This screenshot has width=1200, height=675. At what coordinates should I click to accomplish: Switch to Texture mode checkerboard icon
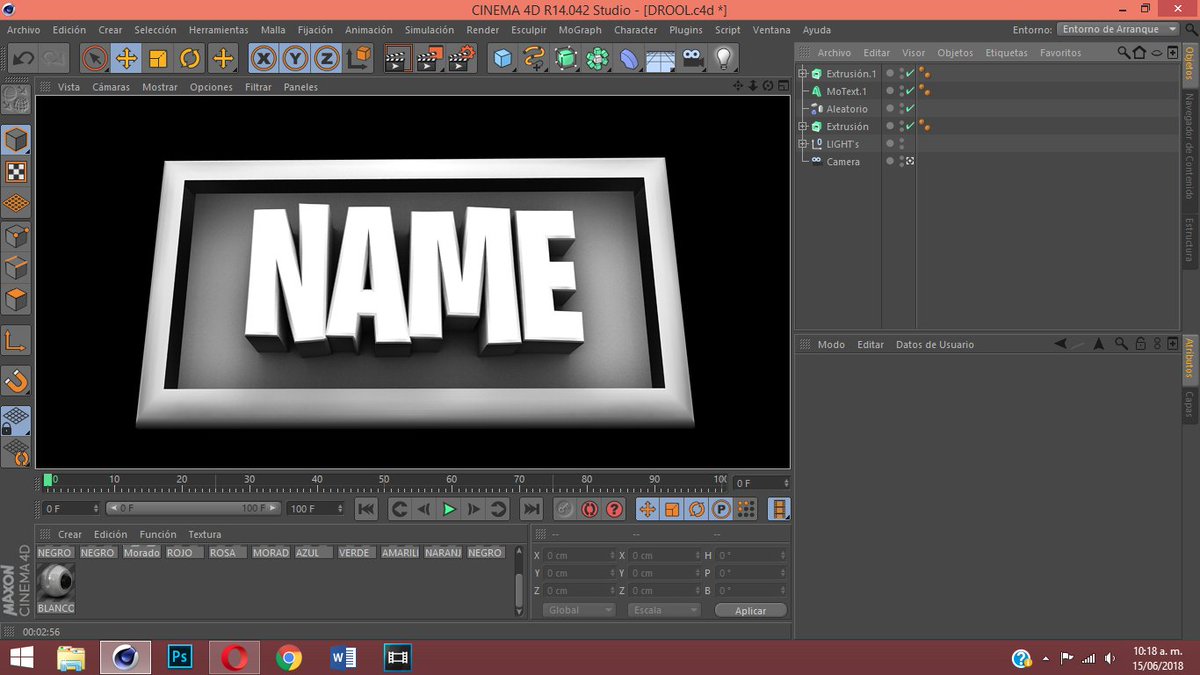(x=16, y=172)
